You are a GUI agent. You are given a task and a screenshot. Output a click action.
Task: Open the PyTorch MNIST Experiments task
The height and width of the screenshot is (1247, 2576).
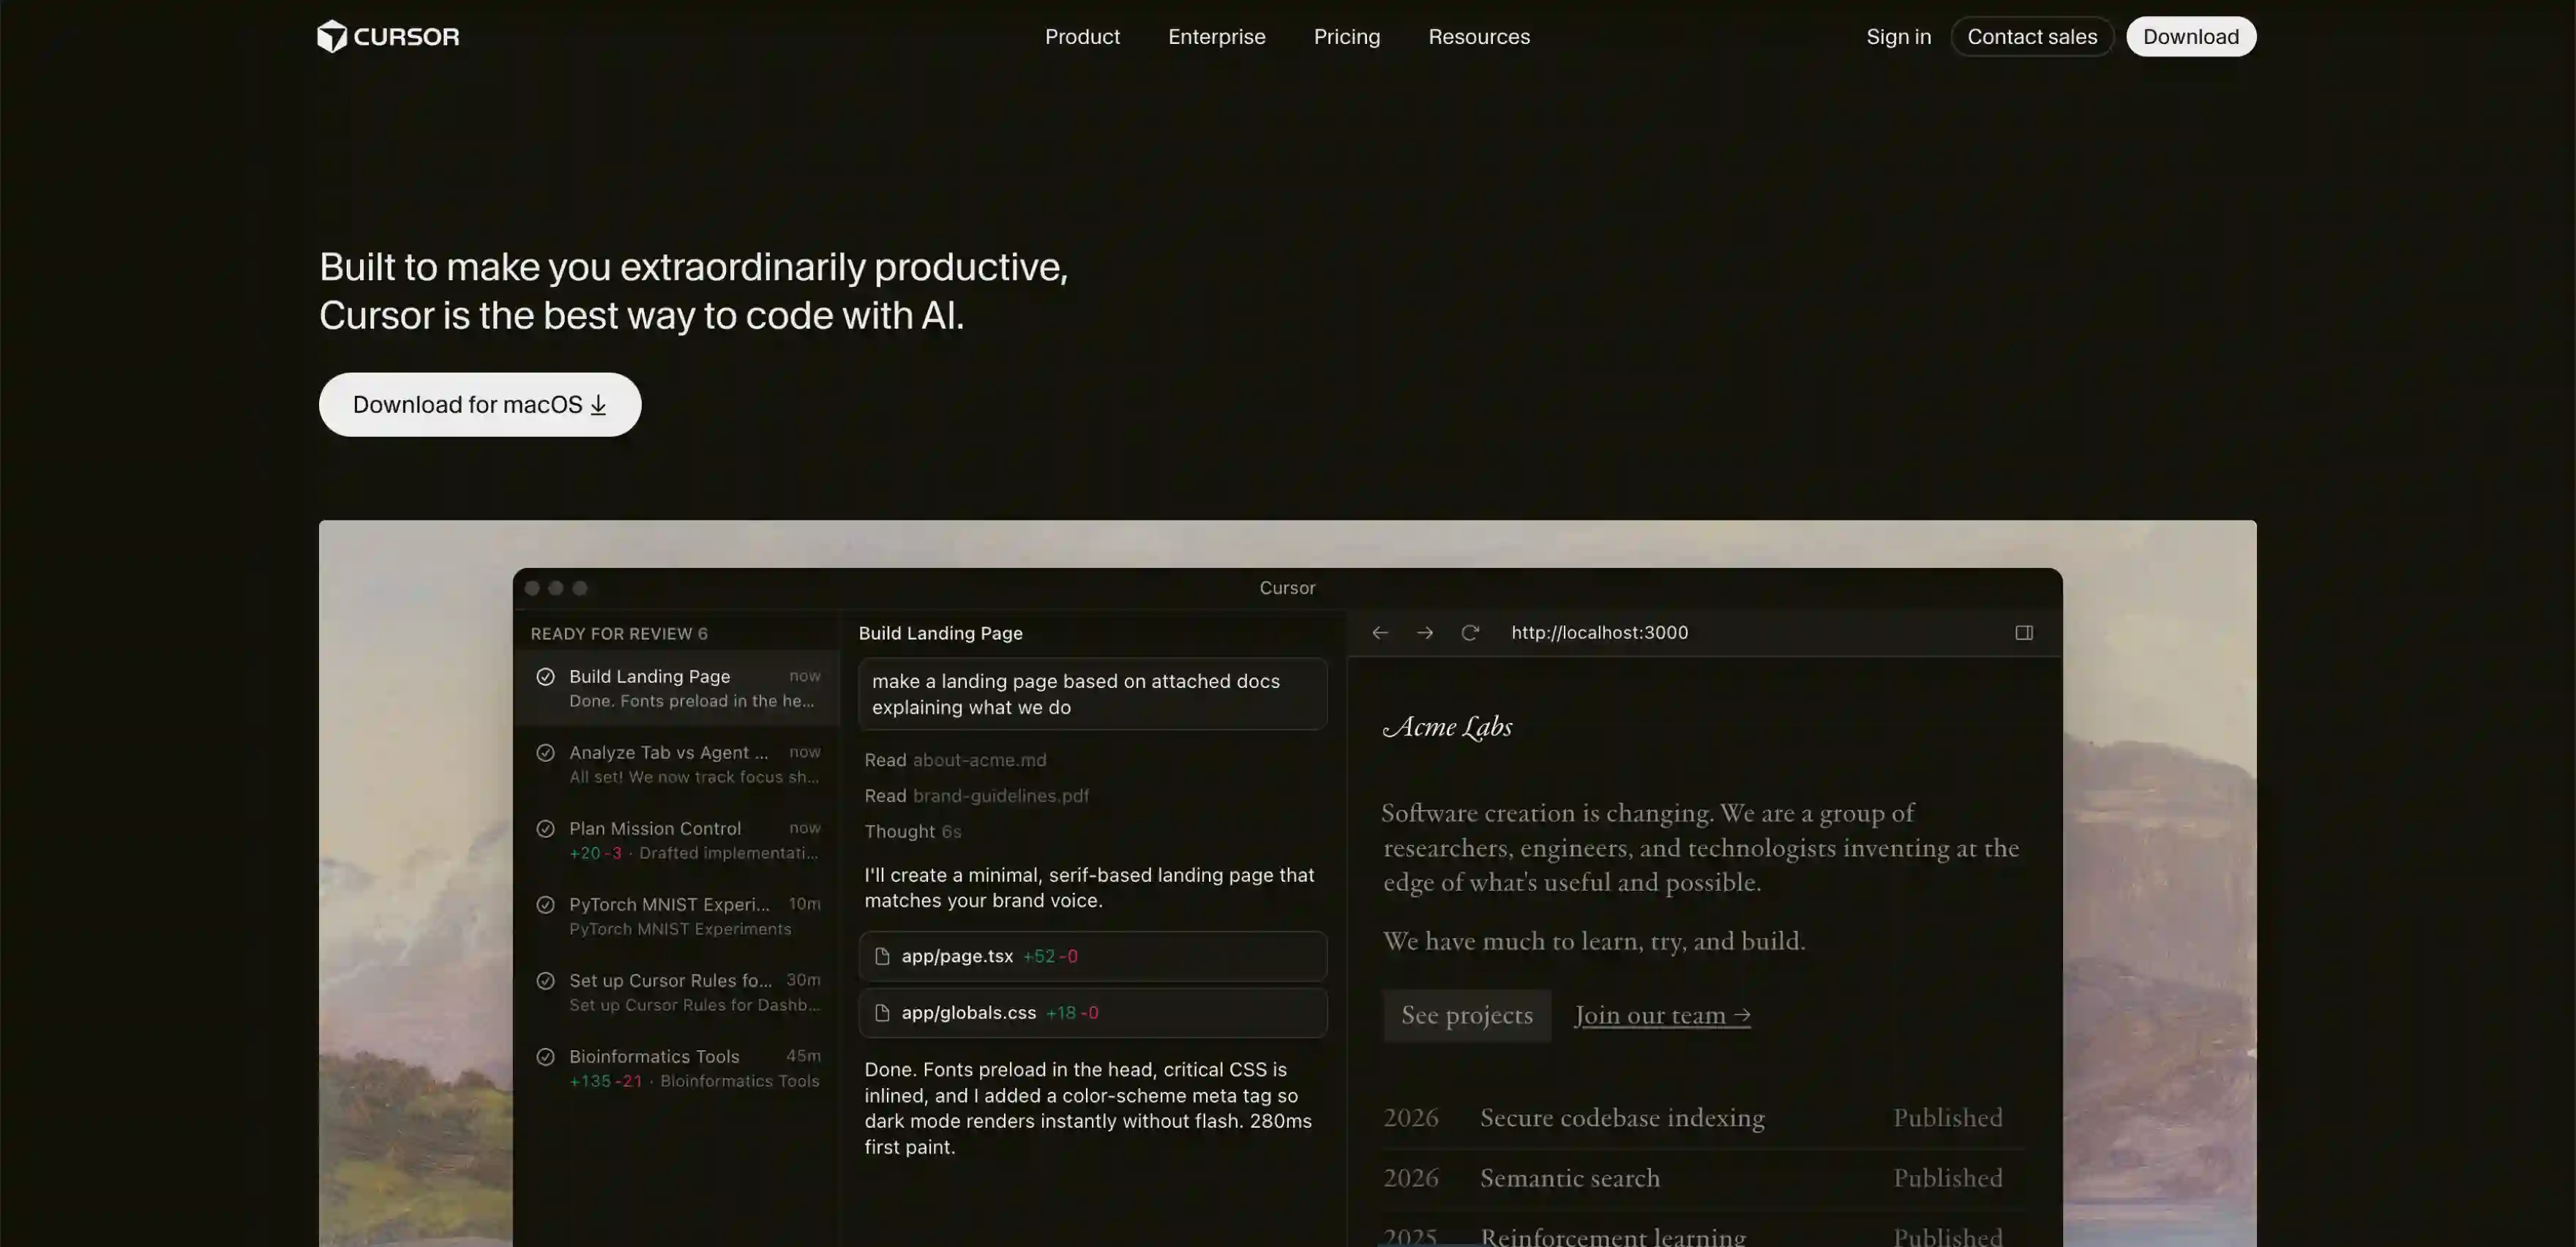coord(677,916)
